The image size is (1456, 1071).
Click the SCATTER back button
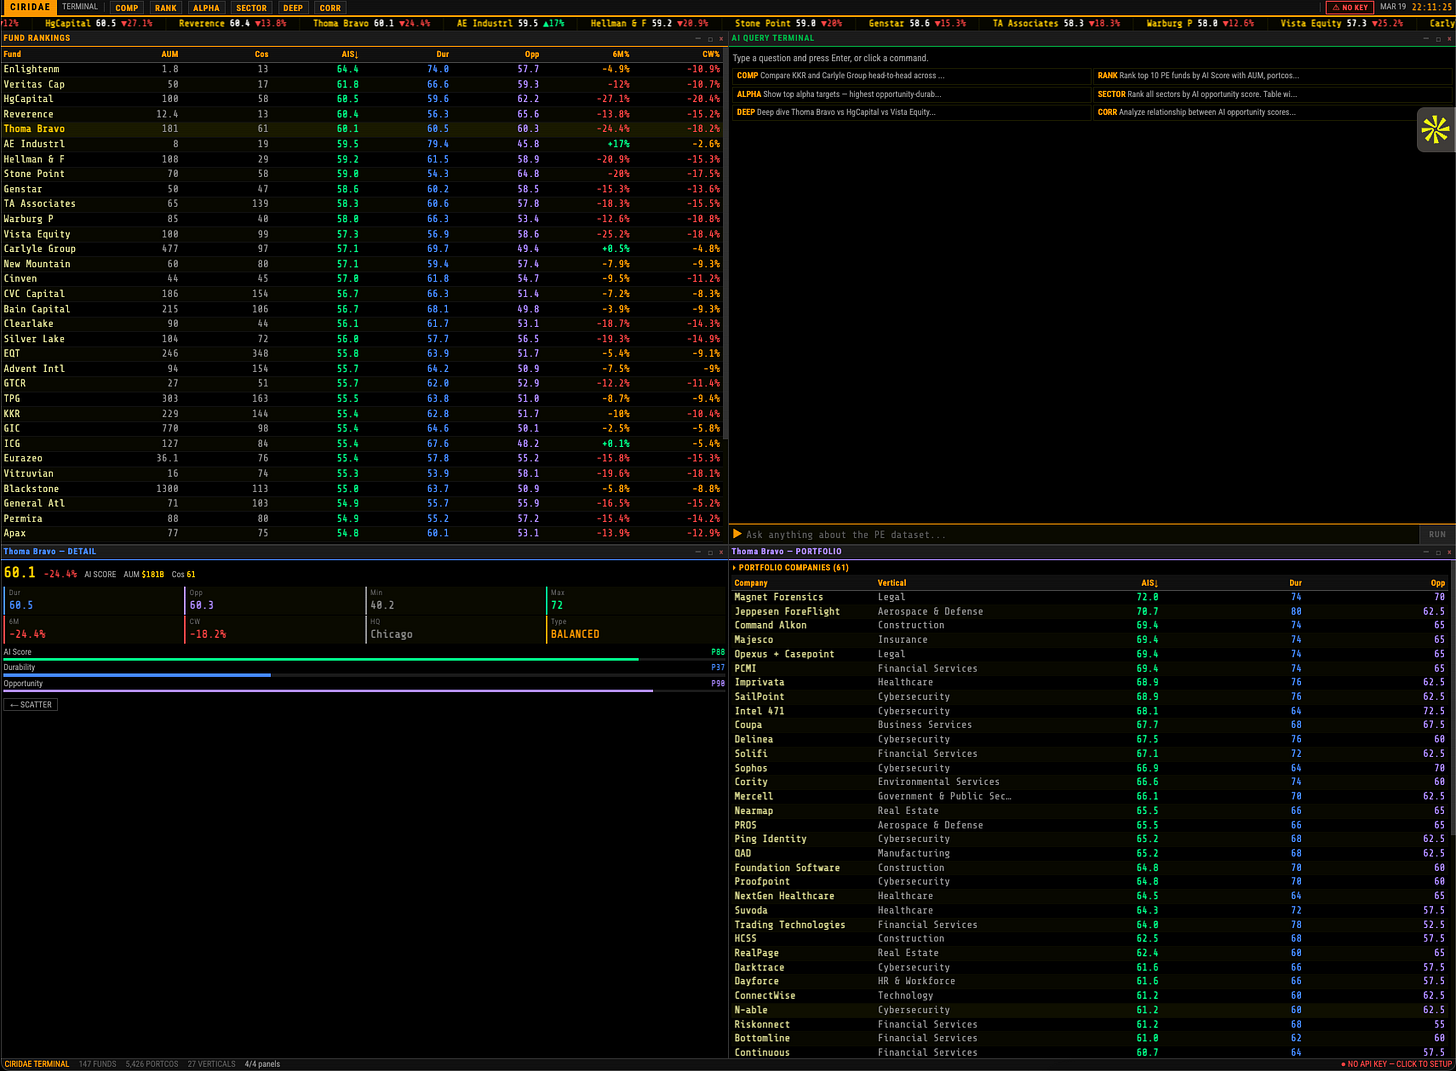[31, 704]
